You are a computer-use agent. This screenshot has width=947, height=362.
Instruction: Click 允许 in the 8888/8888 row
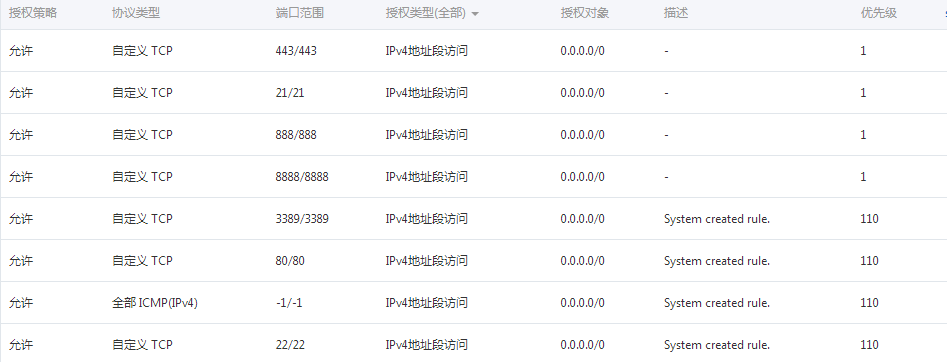pos(21,176)
